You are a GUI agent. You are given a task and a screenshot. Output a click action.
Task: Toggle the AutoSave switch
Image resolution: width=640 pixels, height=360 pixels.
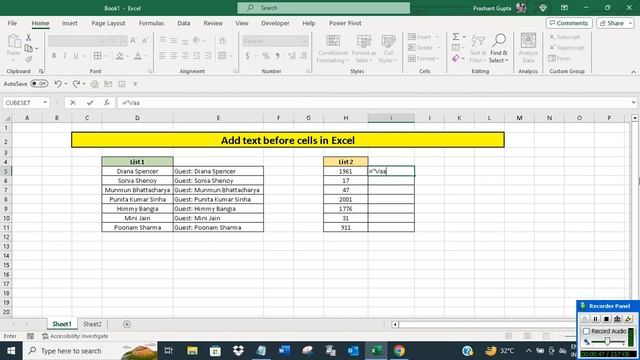coord(39,84)
